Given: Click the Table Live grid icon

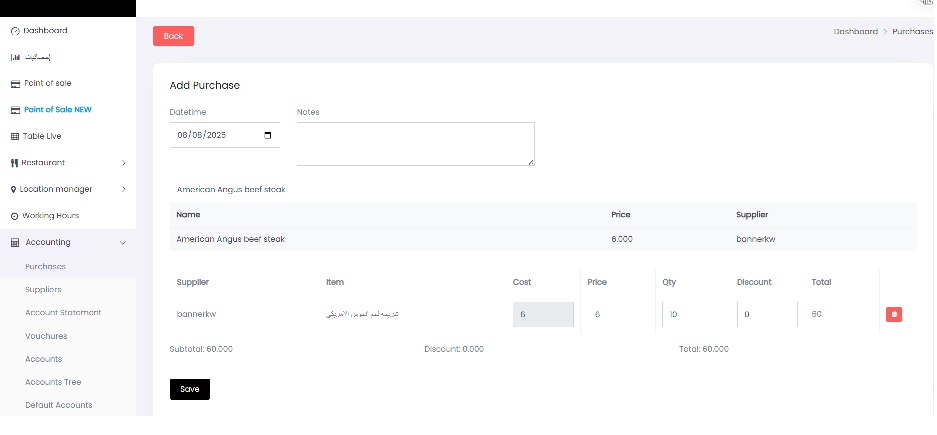Looking at the screenshot, I should coord(15,136).
